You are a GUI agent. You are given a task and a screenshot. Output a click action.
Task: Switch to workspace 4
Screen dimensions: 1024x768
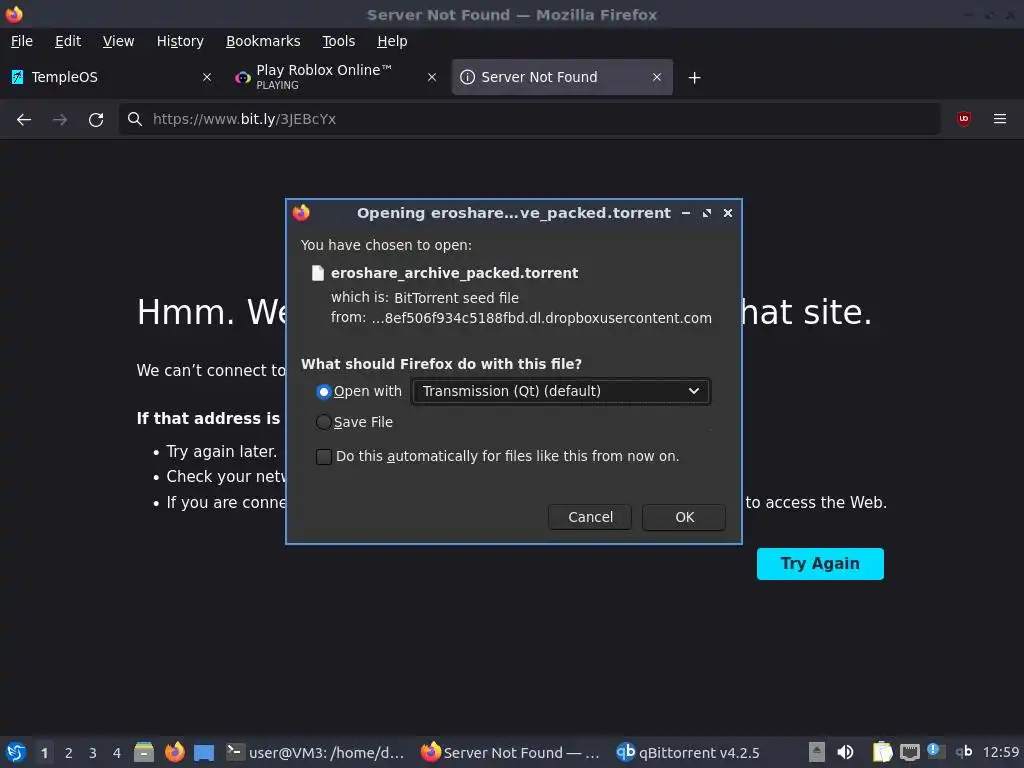coord(117,753)
